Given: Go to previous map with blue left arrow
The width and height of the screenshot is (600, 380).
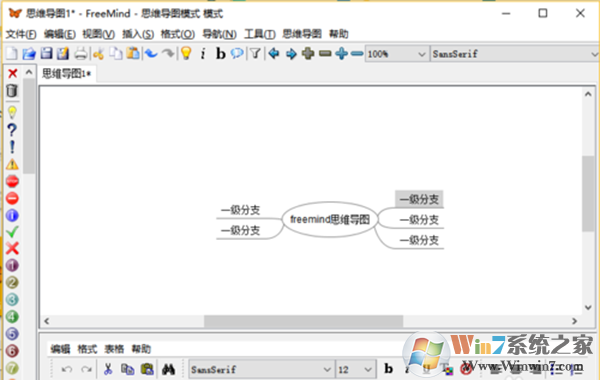Looking at the screenshot, I should 274,54.
